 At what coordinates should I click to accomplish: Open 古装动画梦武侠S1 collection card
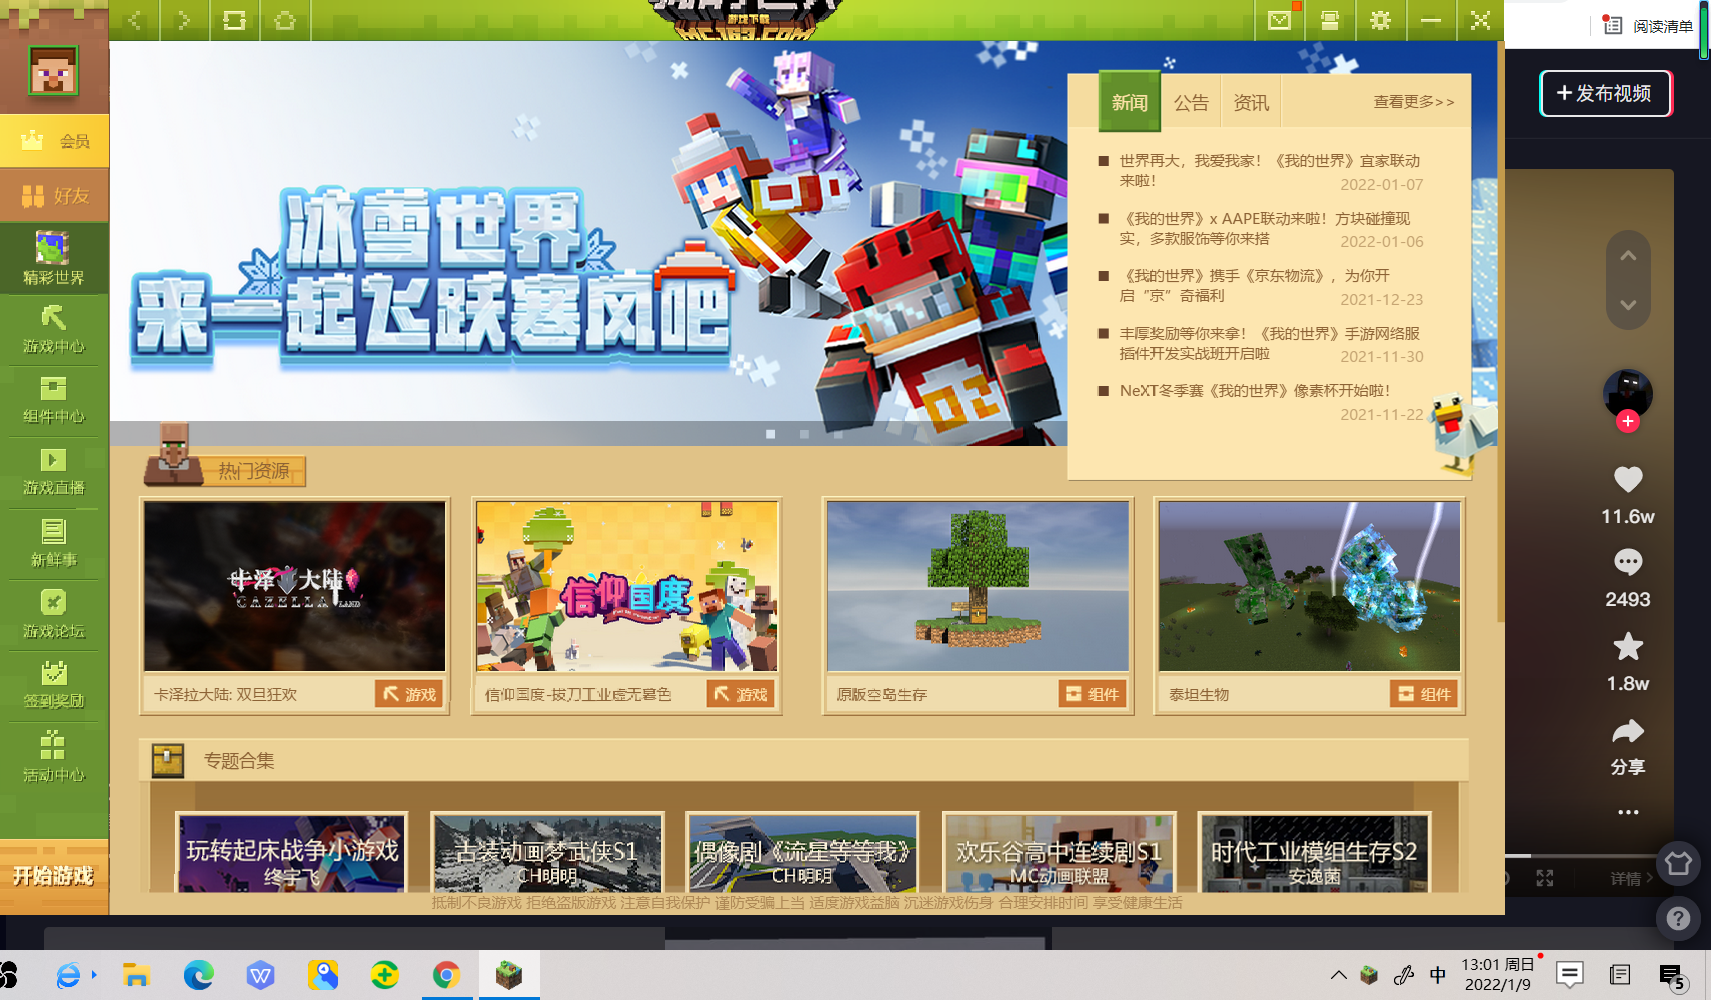pos(547,852)
